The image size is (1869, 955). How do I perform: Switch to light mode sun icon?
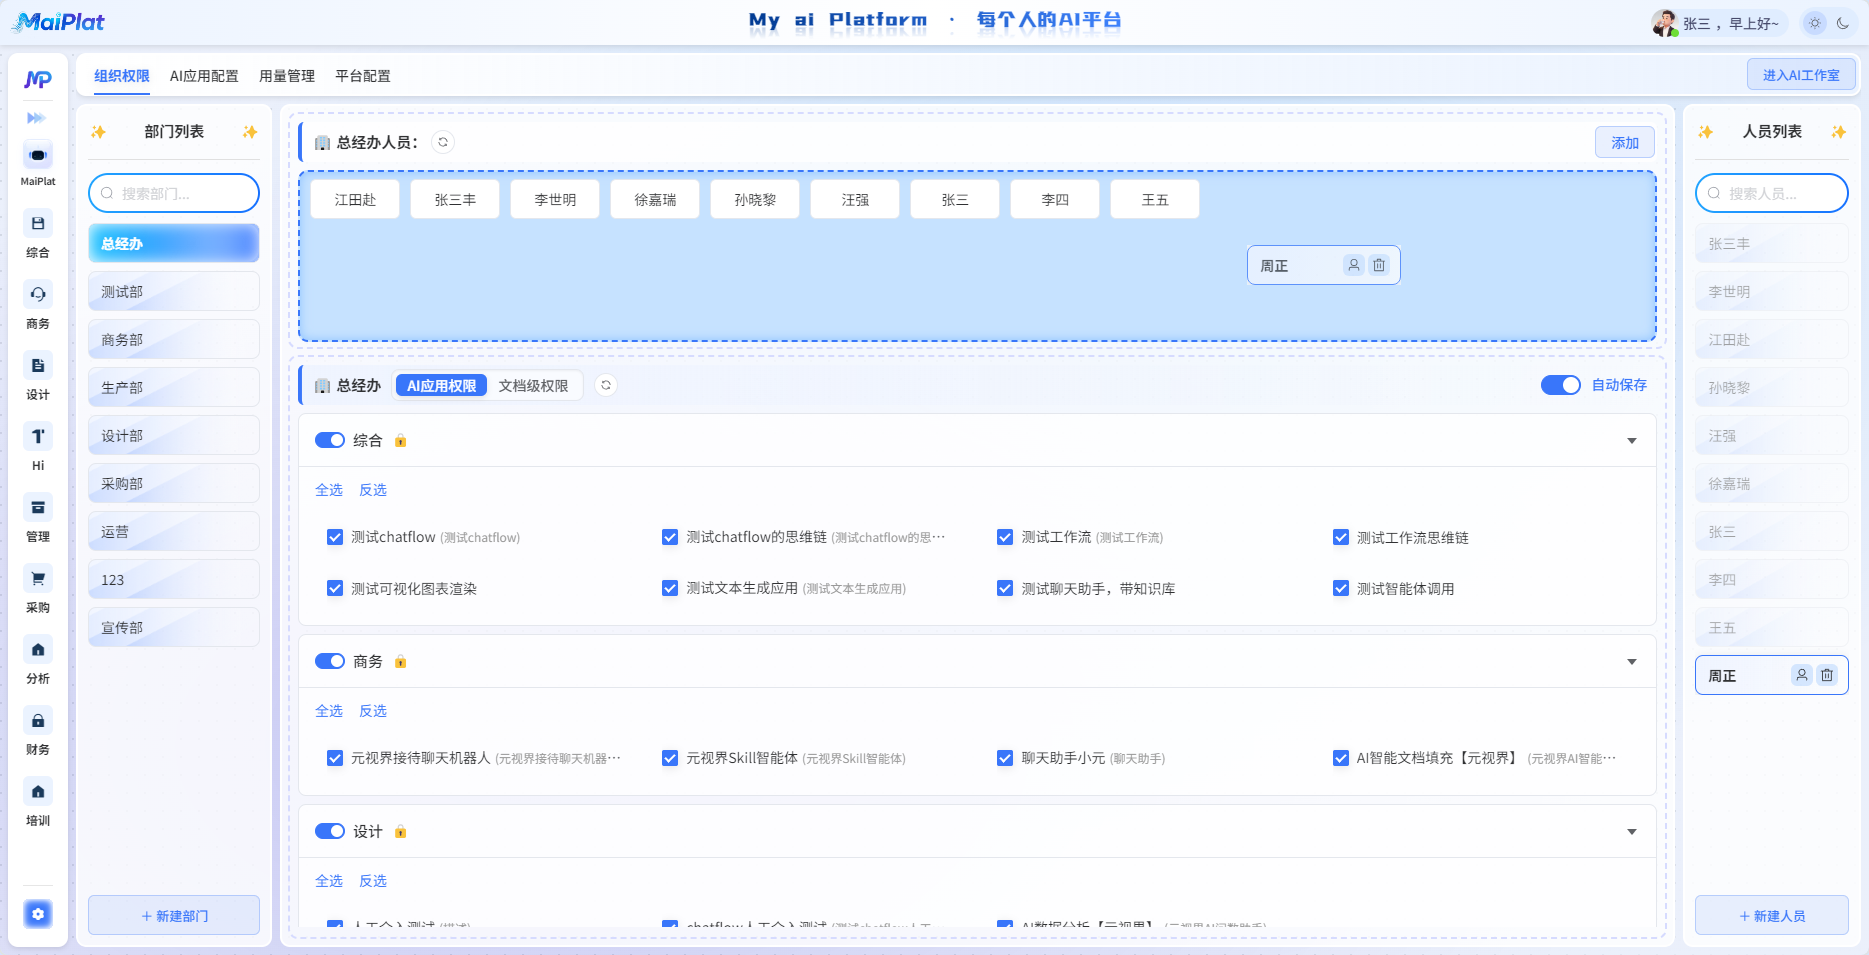pyautogui.click(x=1815, y=23)
